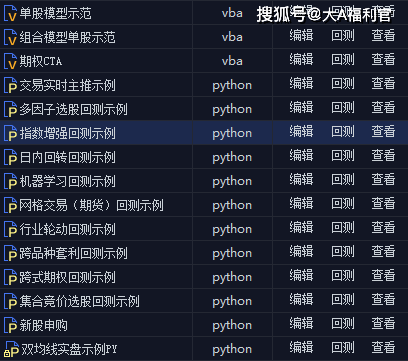Select the 指数增强回测示例 strategy name
Screen dimensions: 408x361
(x=67, y=133)
